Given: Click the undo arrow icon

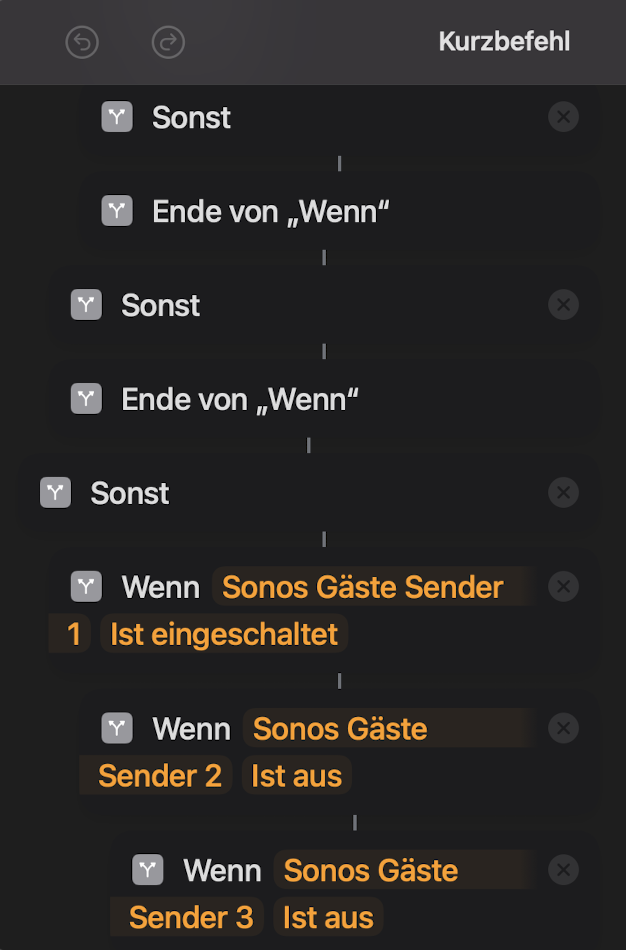Looking at the screenshot, I should click(82, 42).
